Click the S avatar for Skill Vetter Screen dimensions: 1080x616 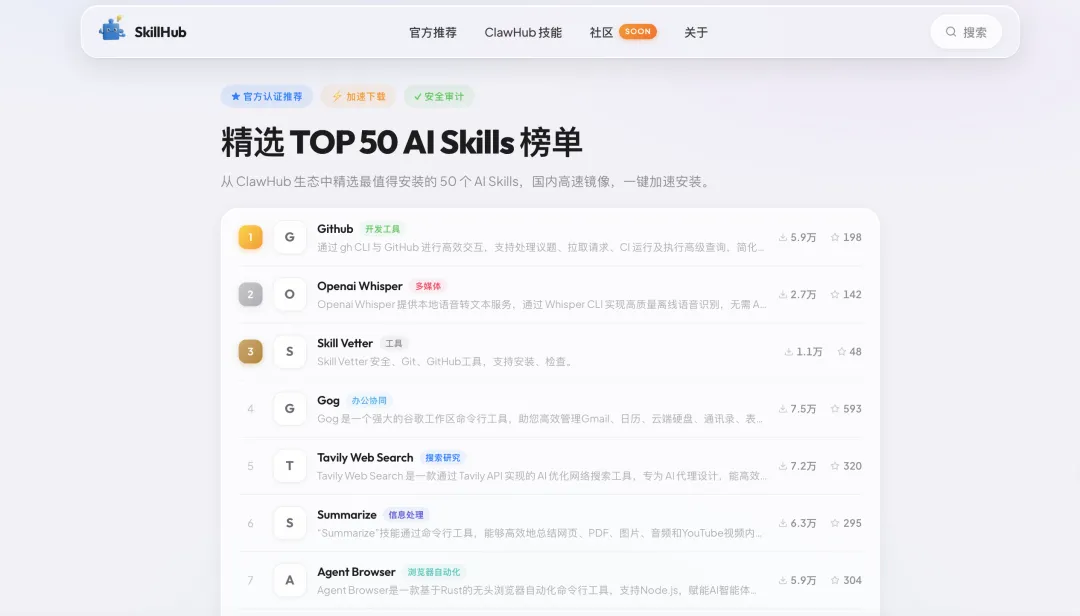tap(290, 351)
